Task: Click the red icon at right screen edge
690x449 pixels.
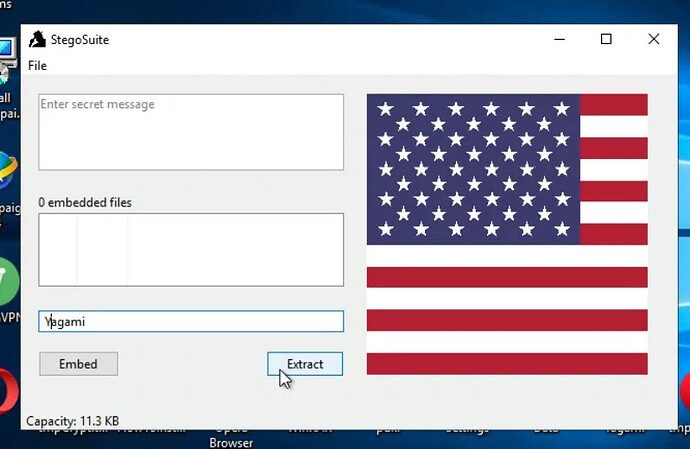Action: pyautogui.click(x=684, y=392)
